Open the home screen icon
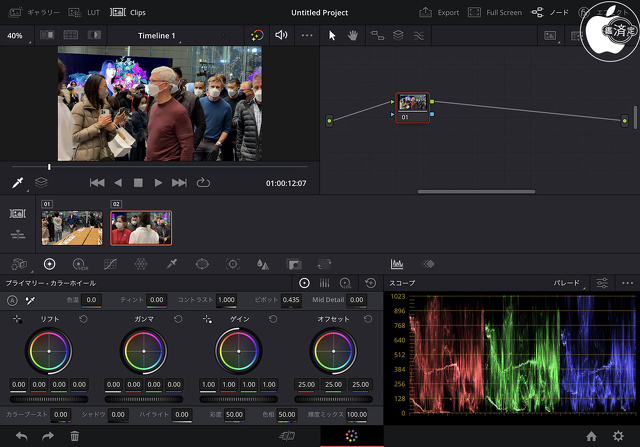The image size is (640, 447). pos(591,436)
